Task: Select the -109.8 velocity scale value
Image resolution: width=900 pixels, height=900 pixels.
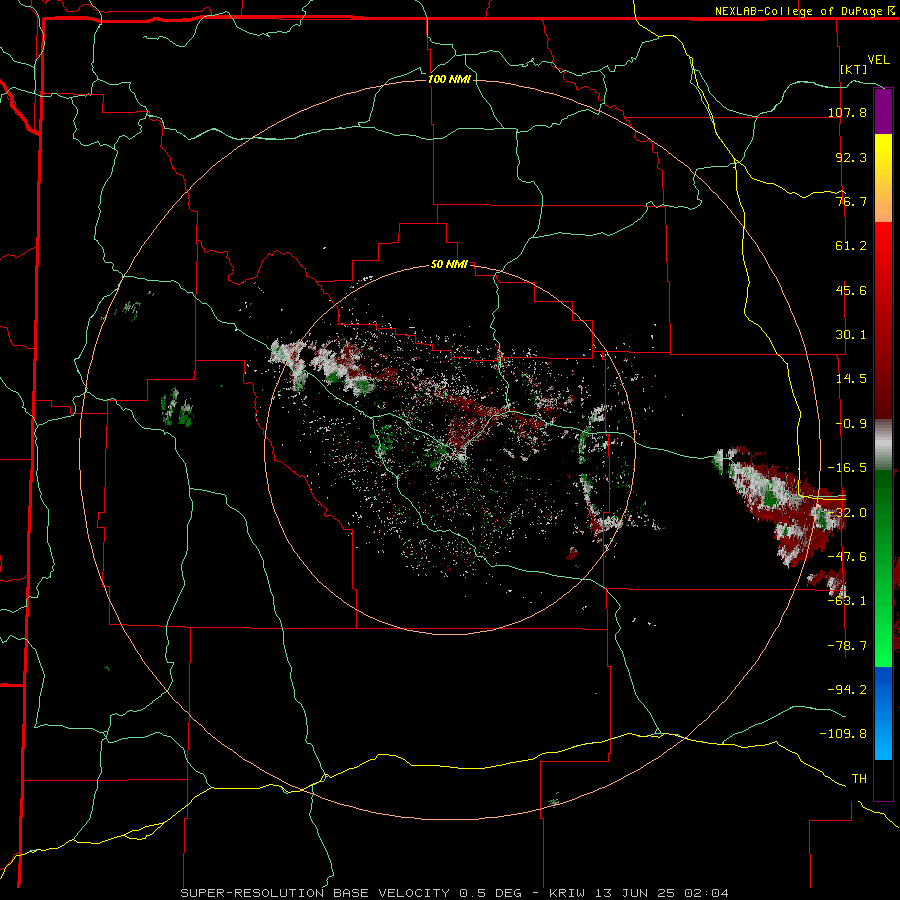Action: [x=843, y=734]
